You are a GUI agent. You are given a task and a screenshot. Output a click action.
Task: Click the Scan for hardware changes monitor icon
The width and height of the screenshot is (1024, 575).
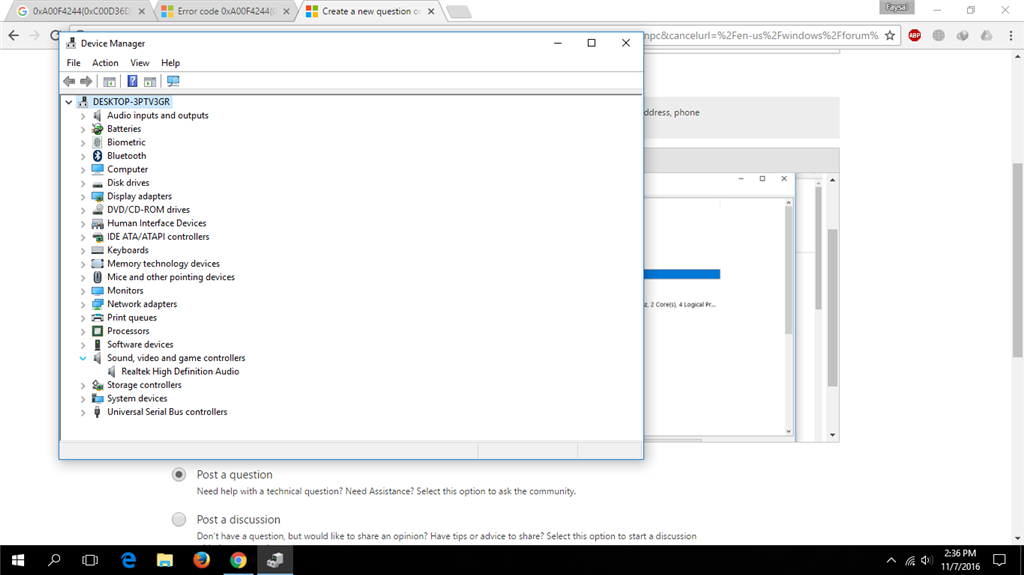pos(173,81)
